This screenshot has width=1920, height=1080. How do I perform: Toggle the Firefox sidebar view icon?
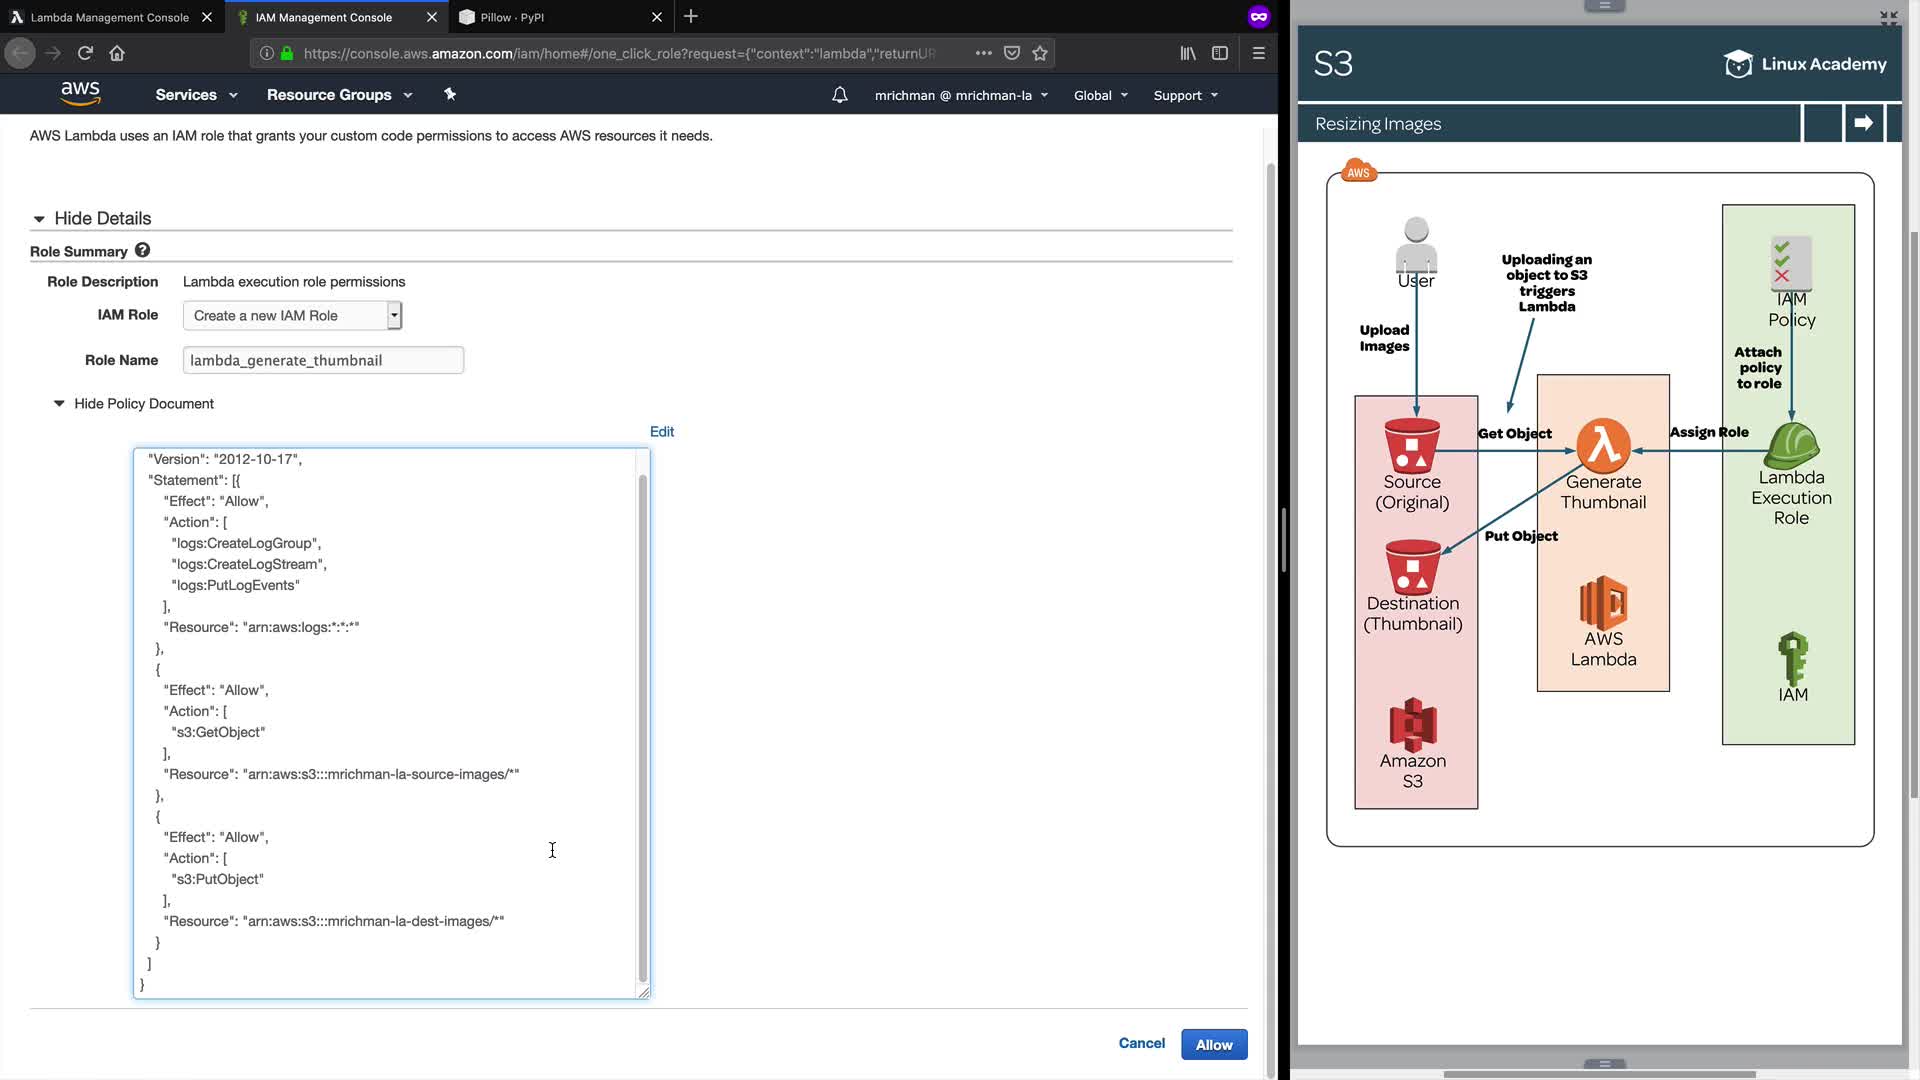(1220, 53)
